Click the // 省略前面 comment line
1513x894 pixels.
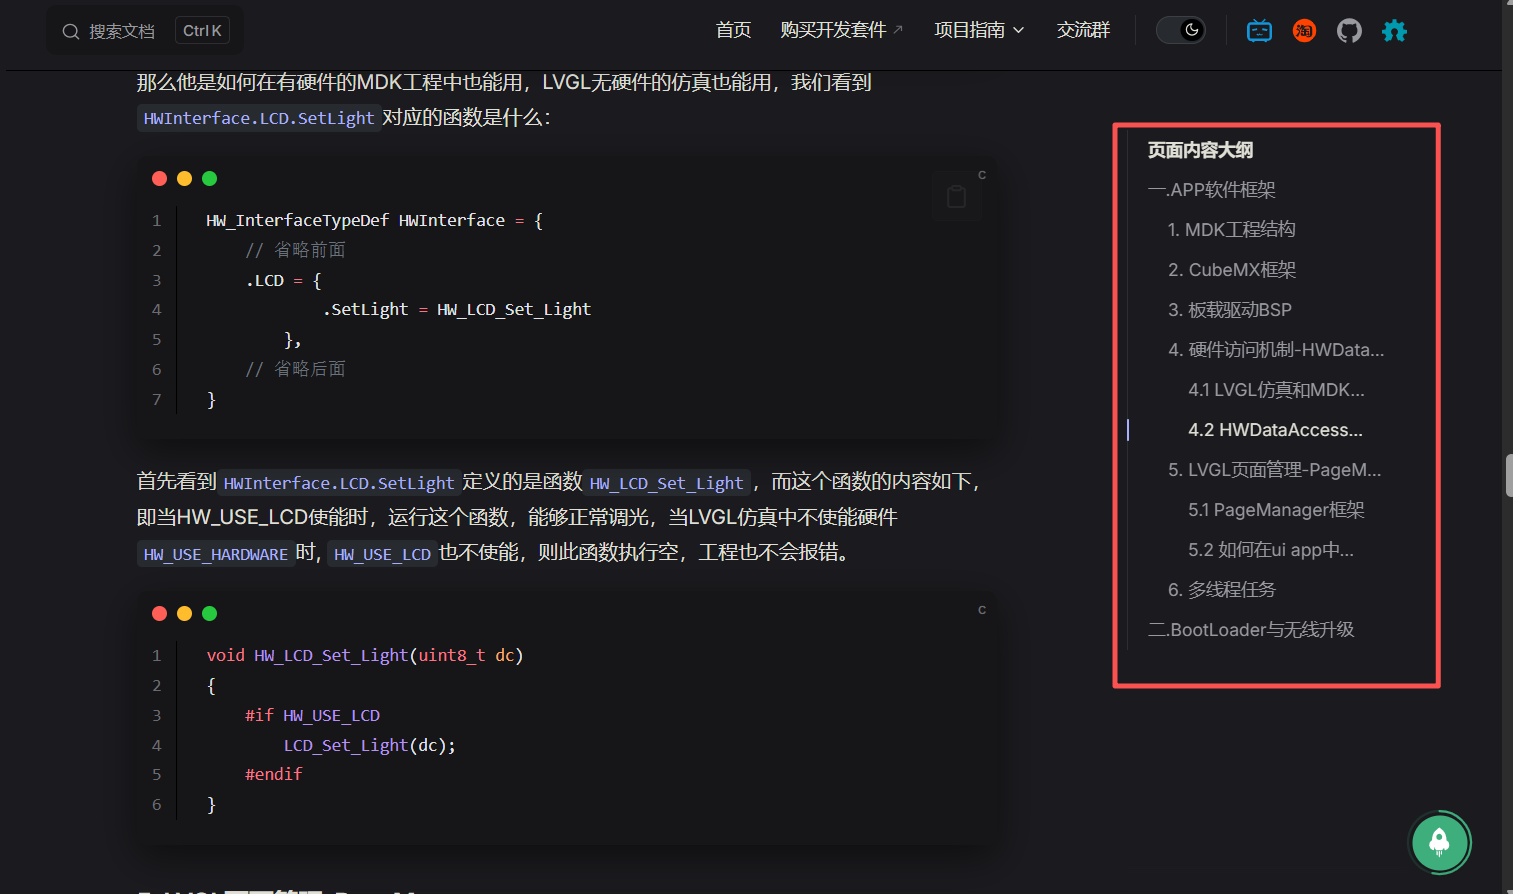(x=295, y=250)
